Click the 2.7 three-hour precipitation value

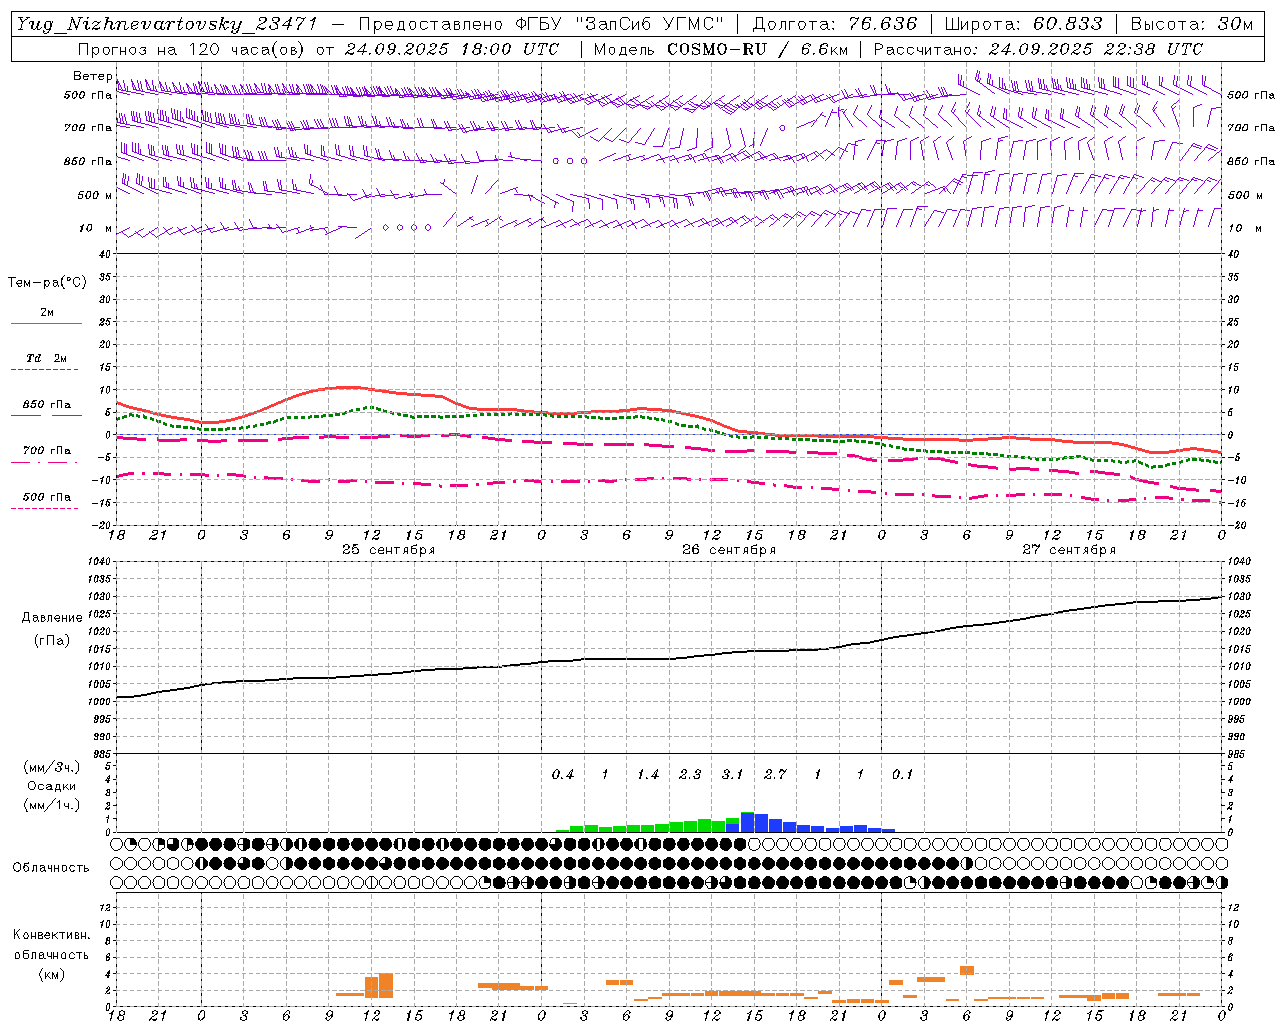775,775
